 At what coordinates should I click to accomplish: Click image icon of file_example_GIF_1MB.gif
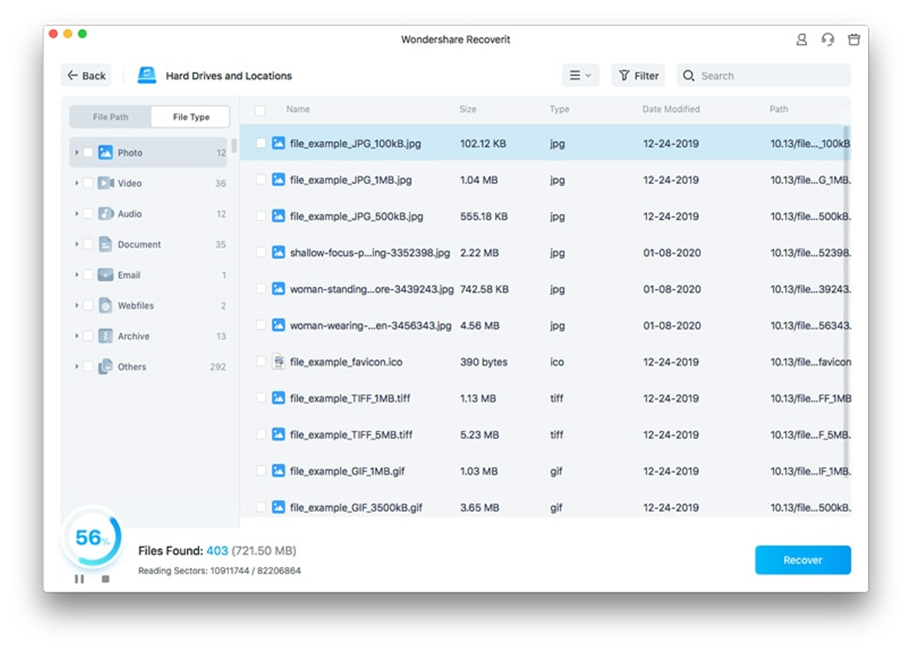(x=278, y=471)
